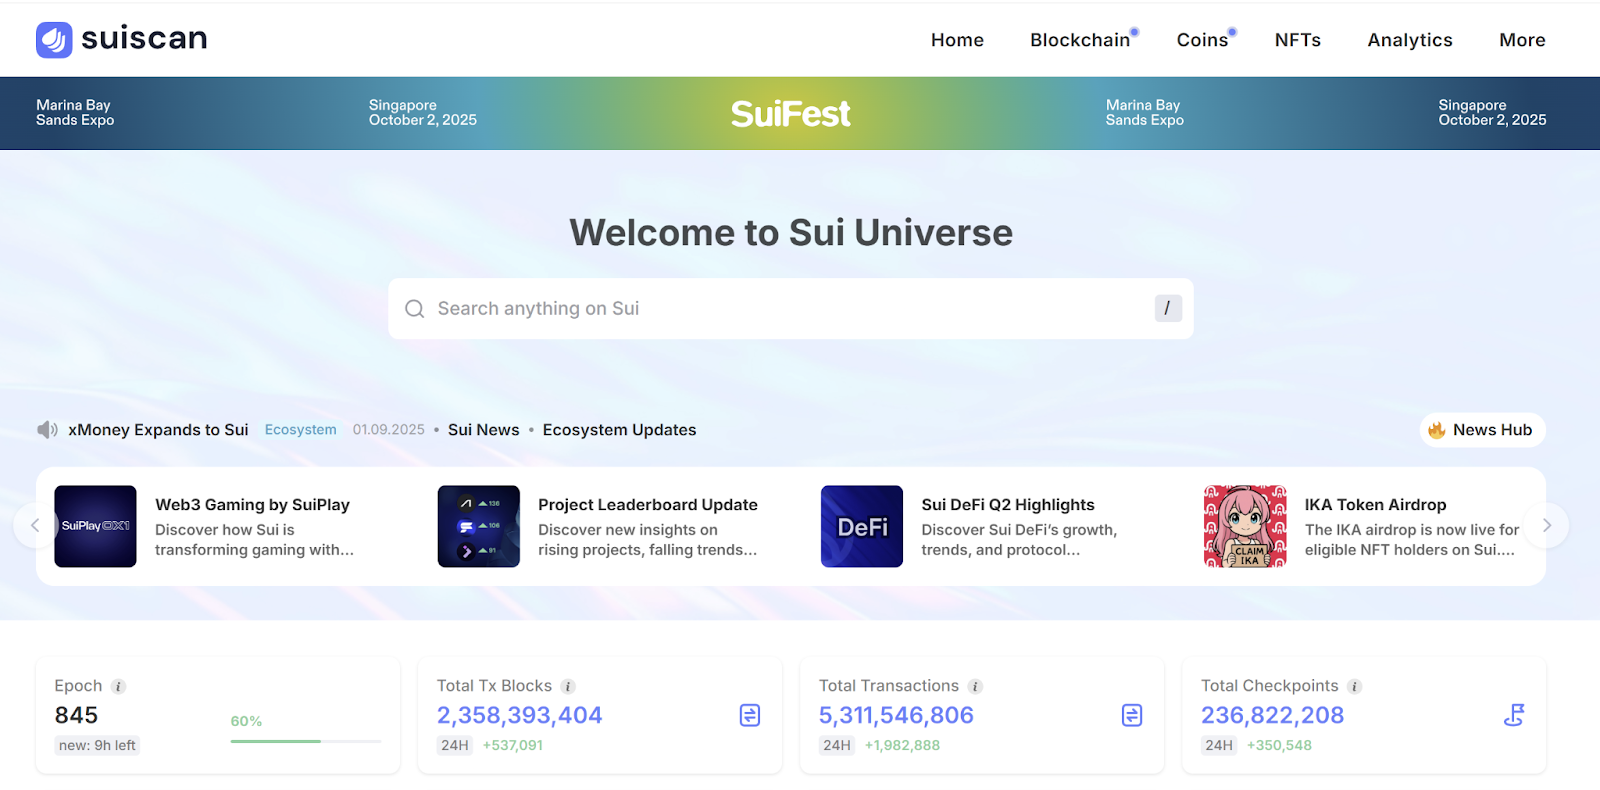Open the Analytics menu
Image resolution: width=1600 pixels, height=790 pixels.
(1410, 40)
